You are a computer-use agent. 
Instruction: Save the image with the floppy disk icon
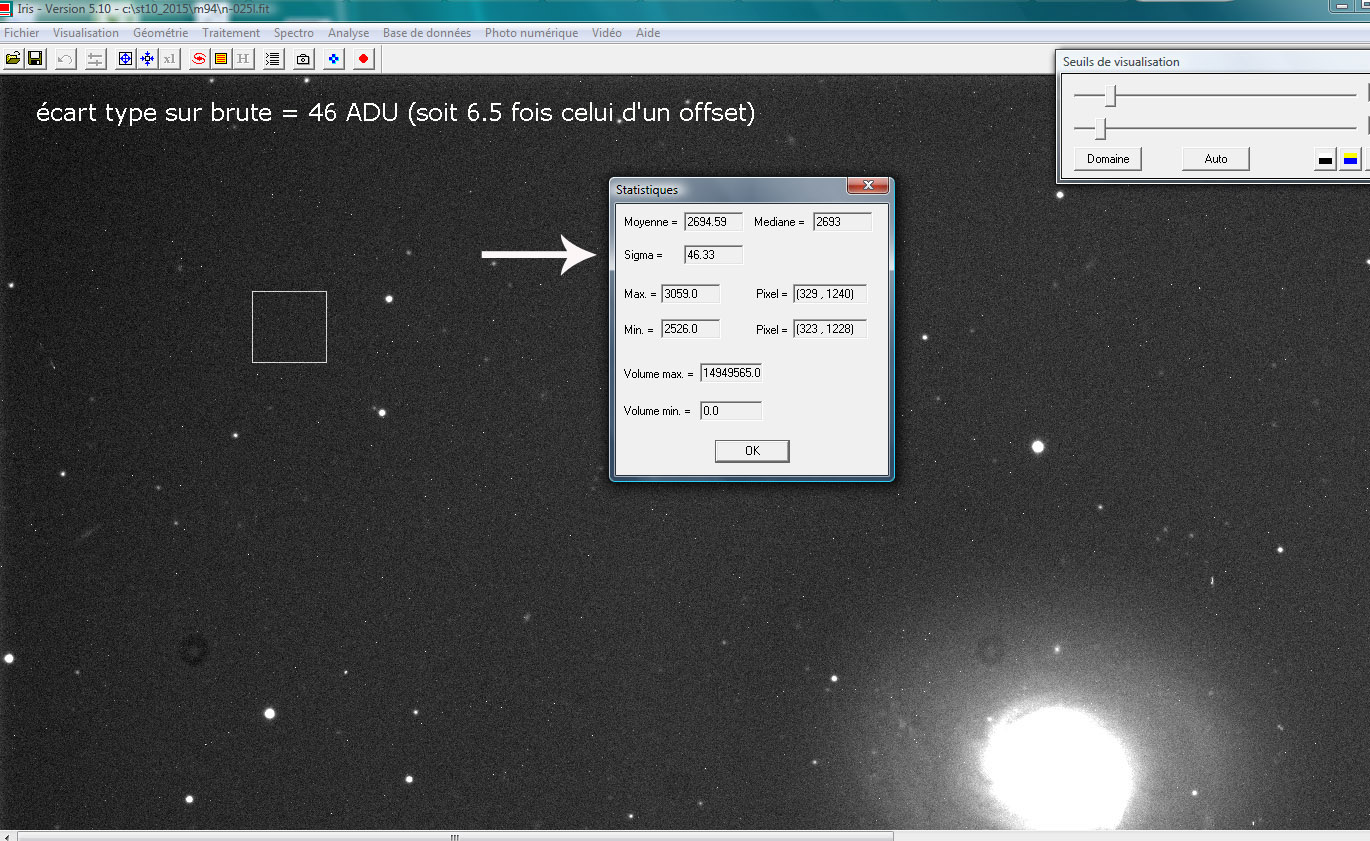coord(34,59)
